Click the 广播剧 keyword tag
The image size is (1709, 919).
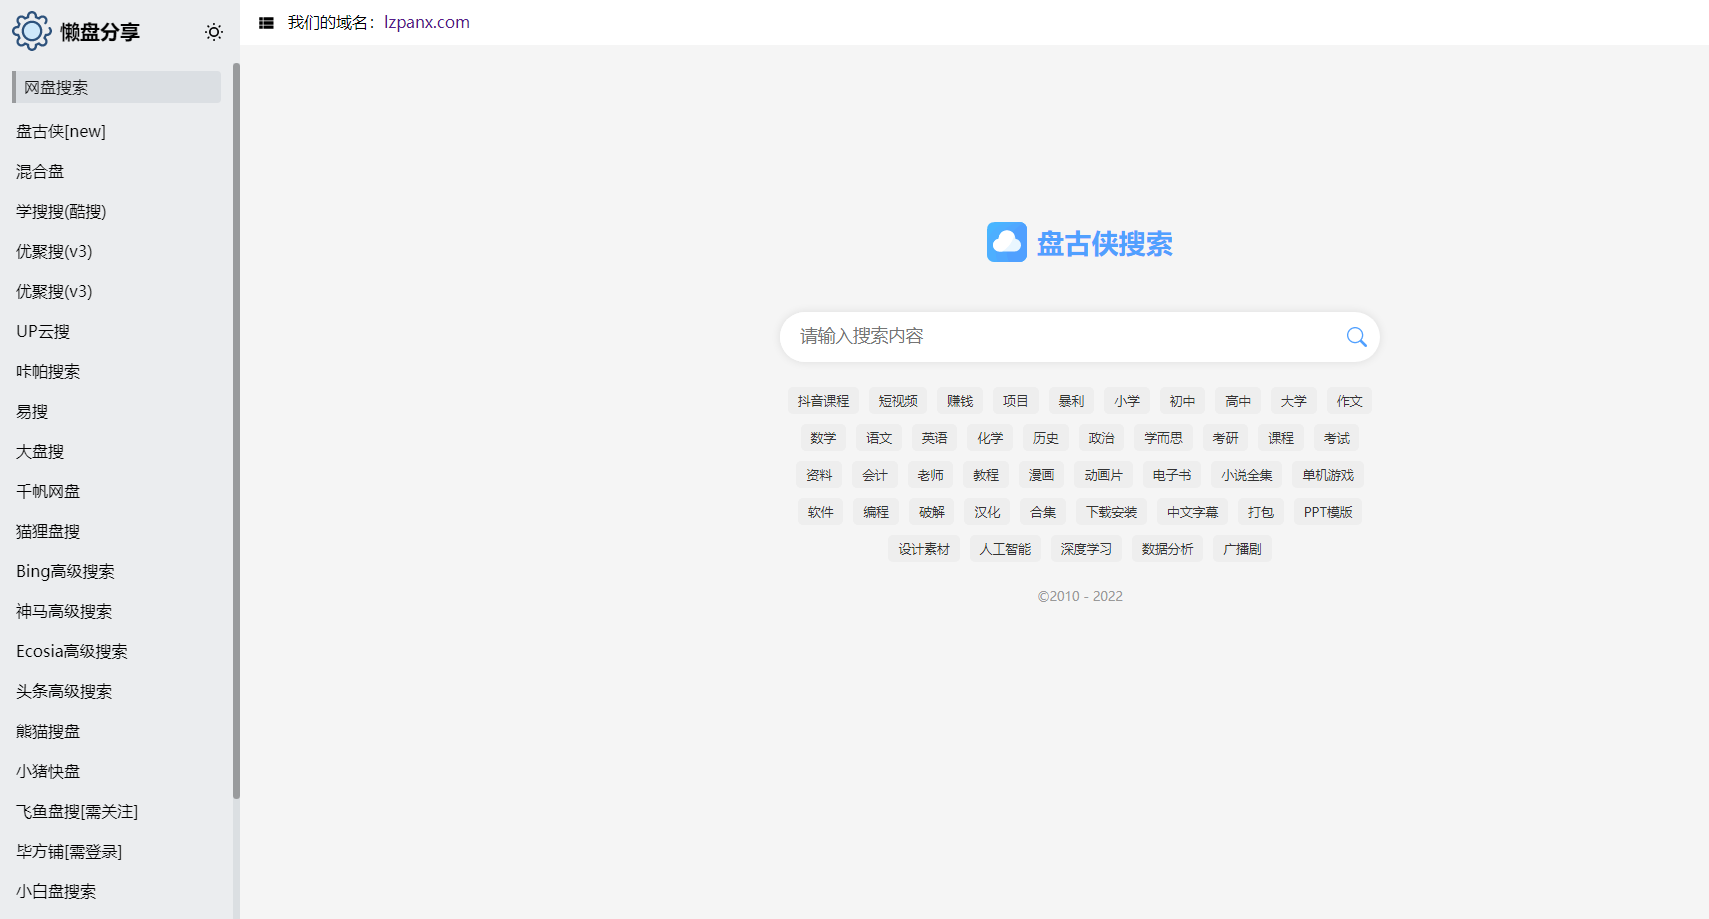[1242, 549]
